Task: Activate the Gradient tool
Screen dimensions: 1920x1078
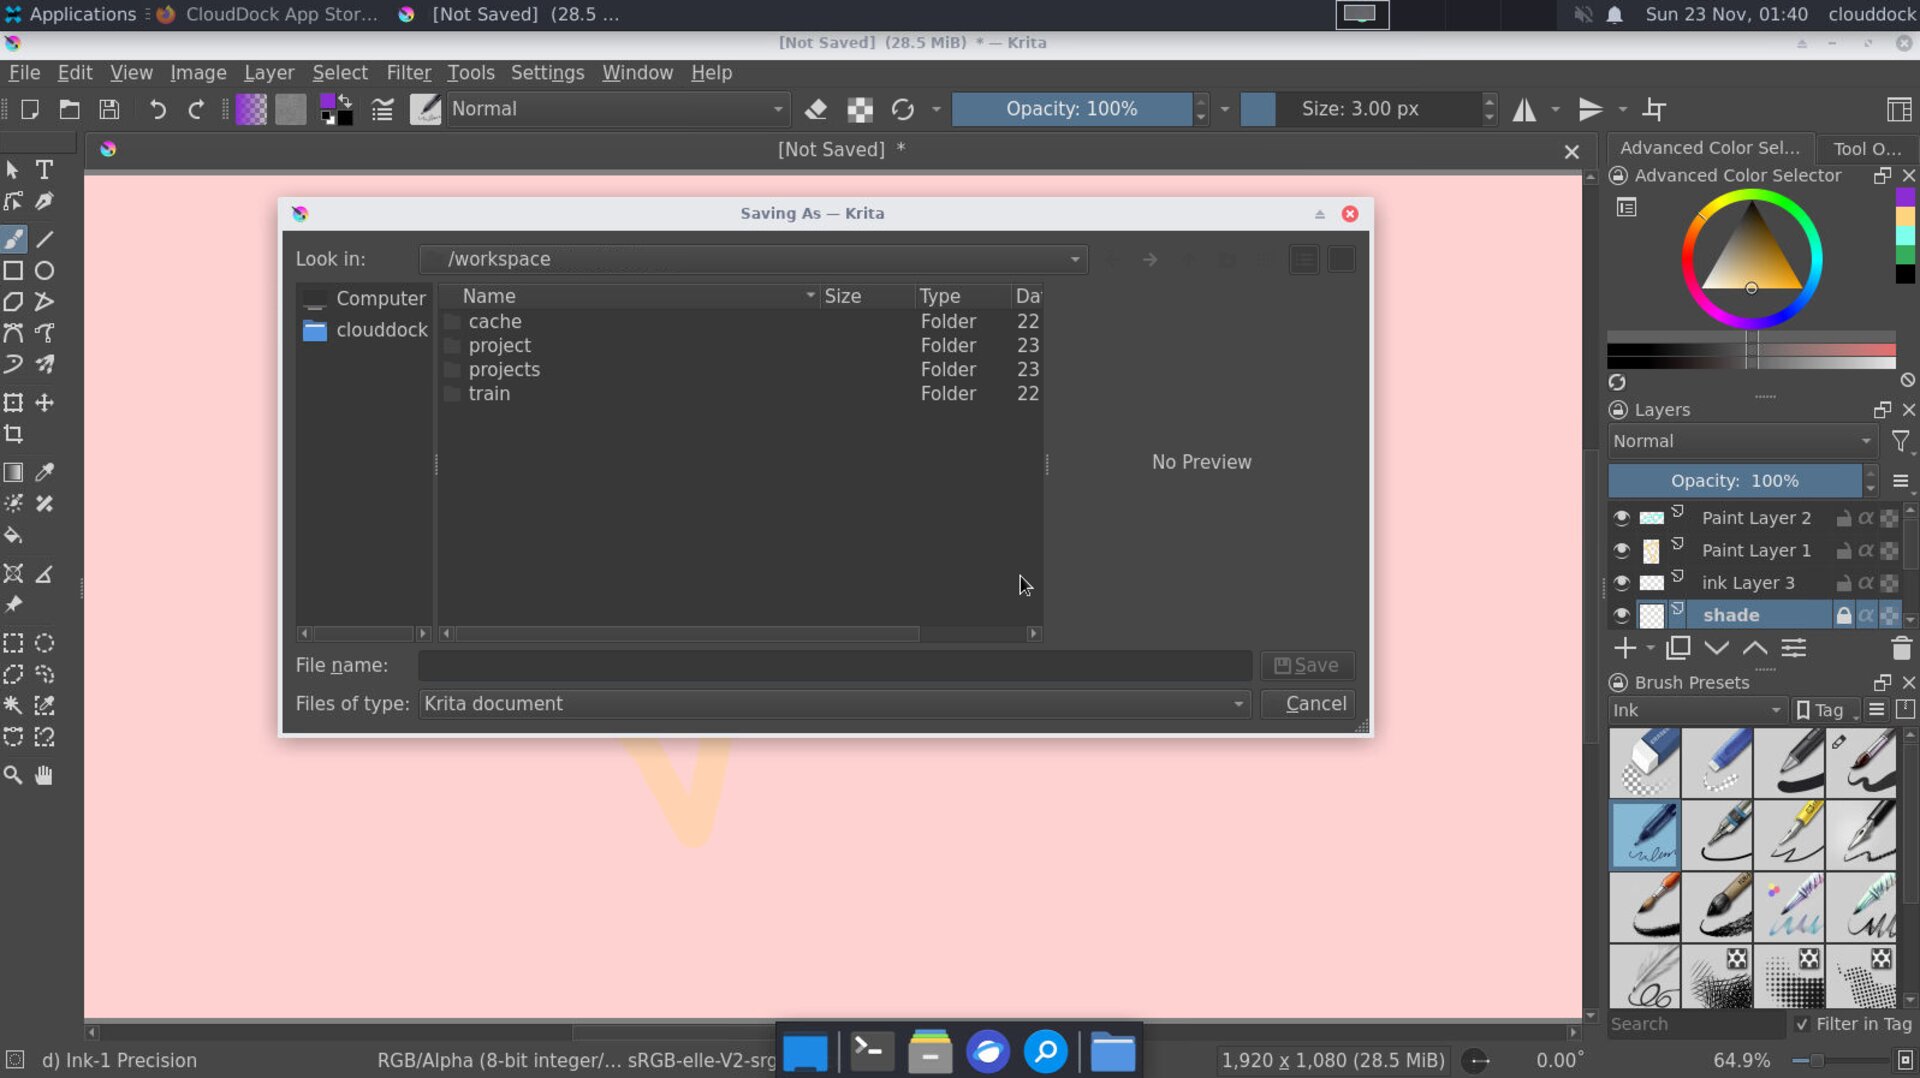Action: click(13, 472)
